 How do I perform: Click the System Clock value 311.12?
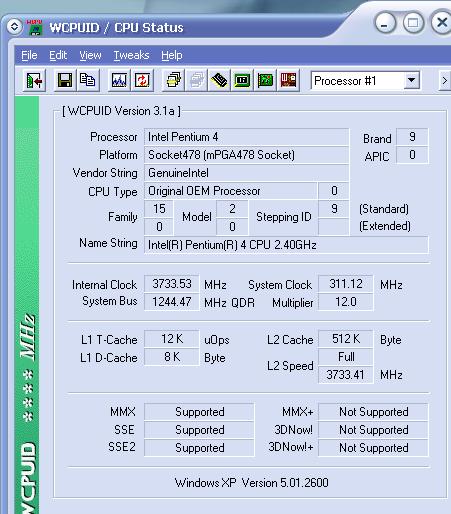click(x=346, y=284)
